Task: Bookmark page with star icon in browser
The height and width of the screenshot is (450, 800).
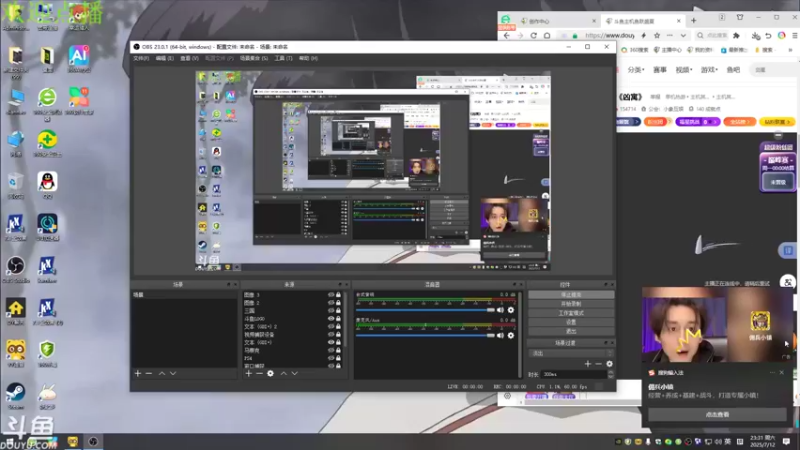Action: tap(657, 36)
